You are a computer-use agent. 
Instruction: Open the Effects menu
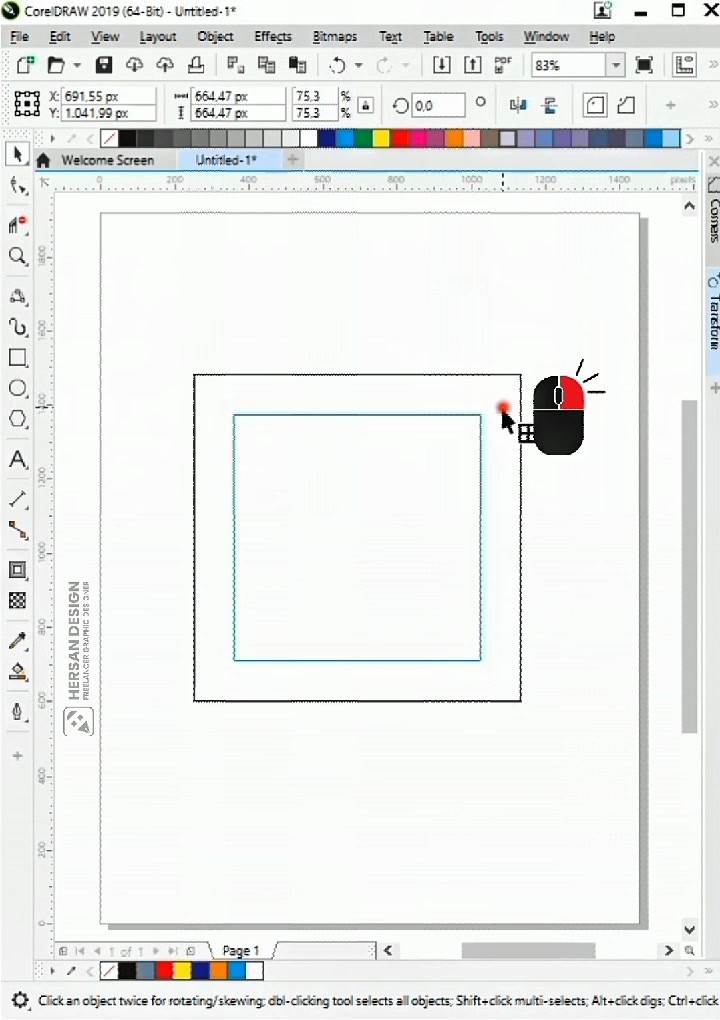(273, 37)
